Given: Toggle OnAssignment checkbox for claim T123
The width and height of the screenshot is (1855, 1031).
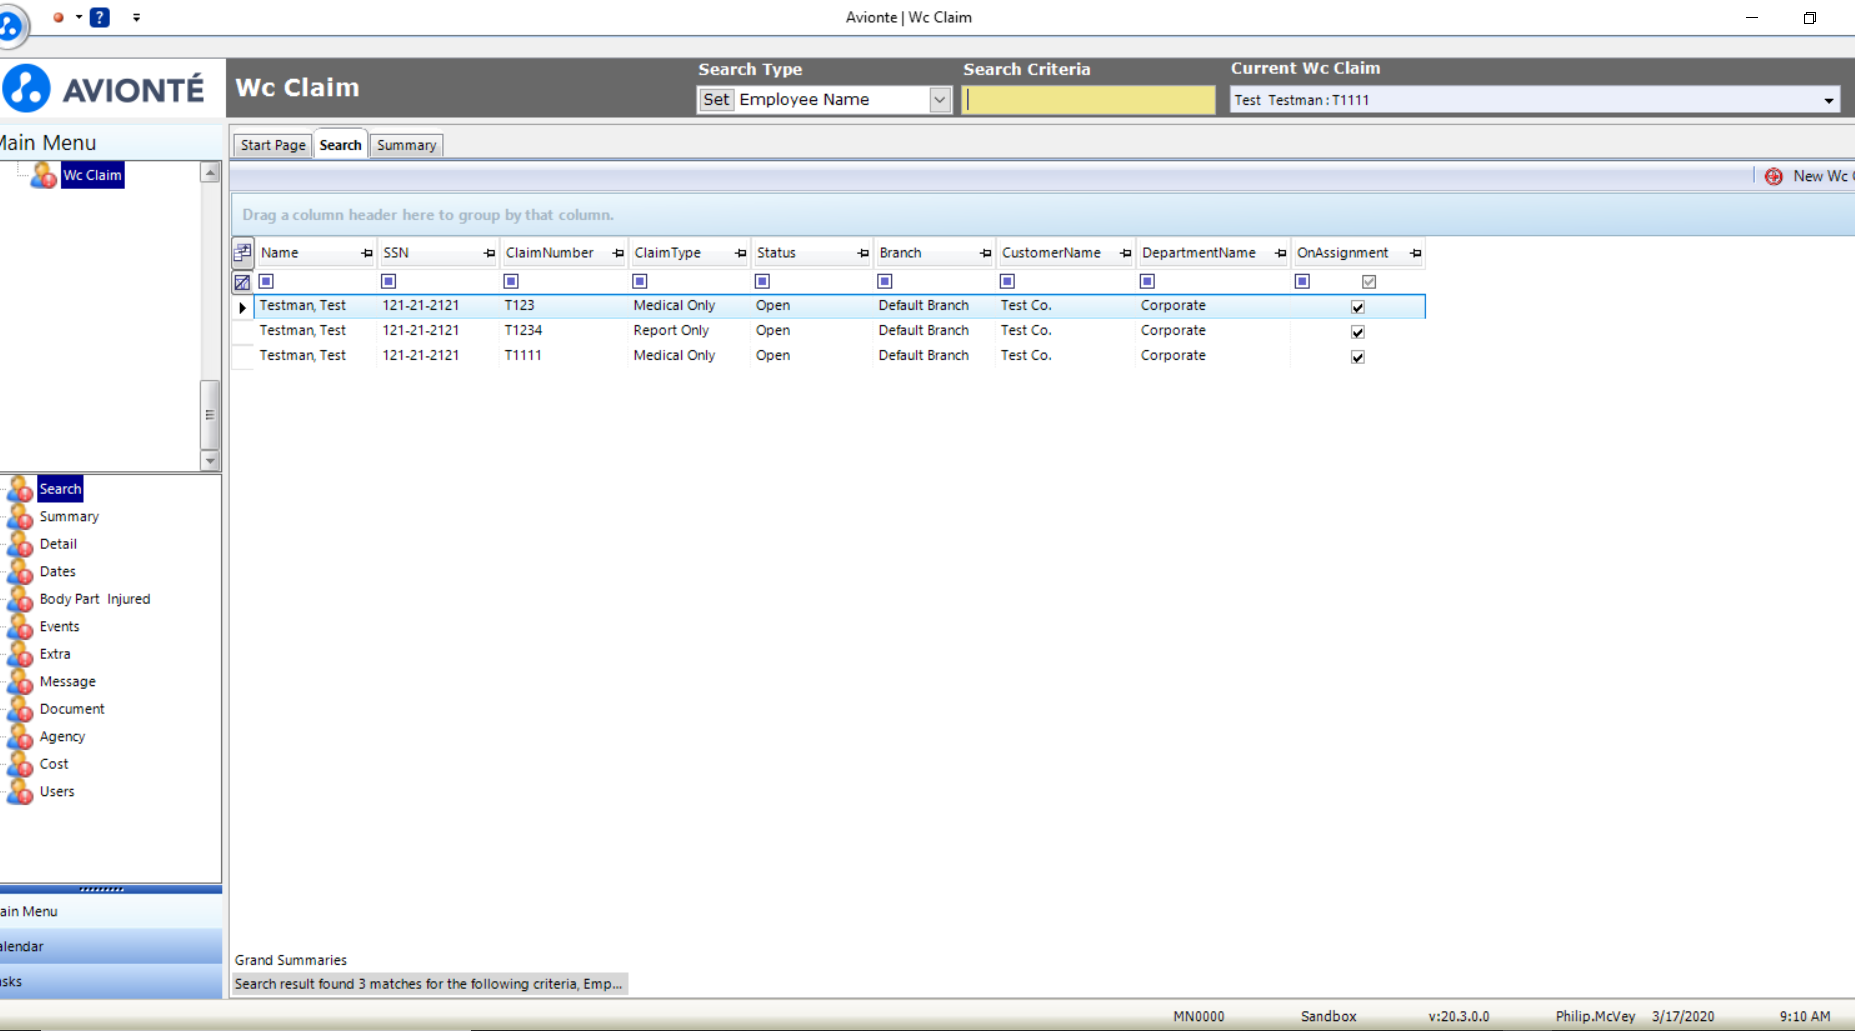Looking at the screenshot, I should pos(1358,307).
